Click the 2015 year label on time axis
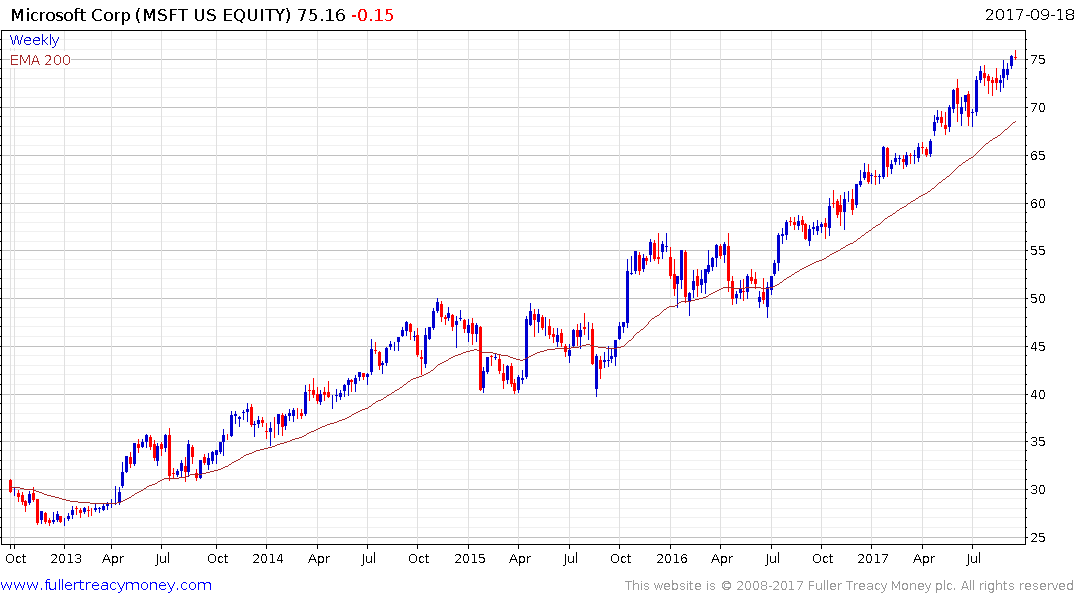Viewport: 1075px width, 600px height. coord(470,558)
